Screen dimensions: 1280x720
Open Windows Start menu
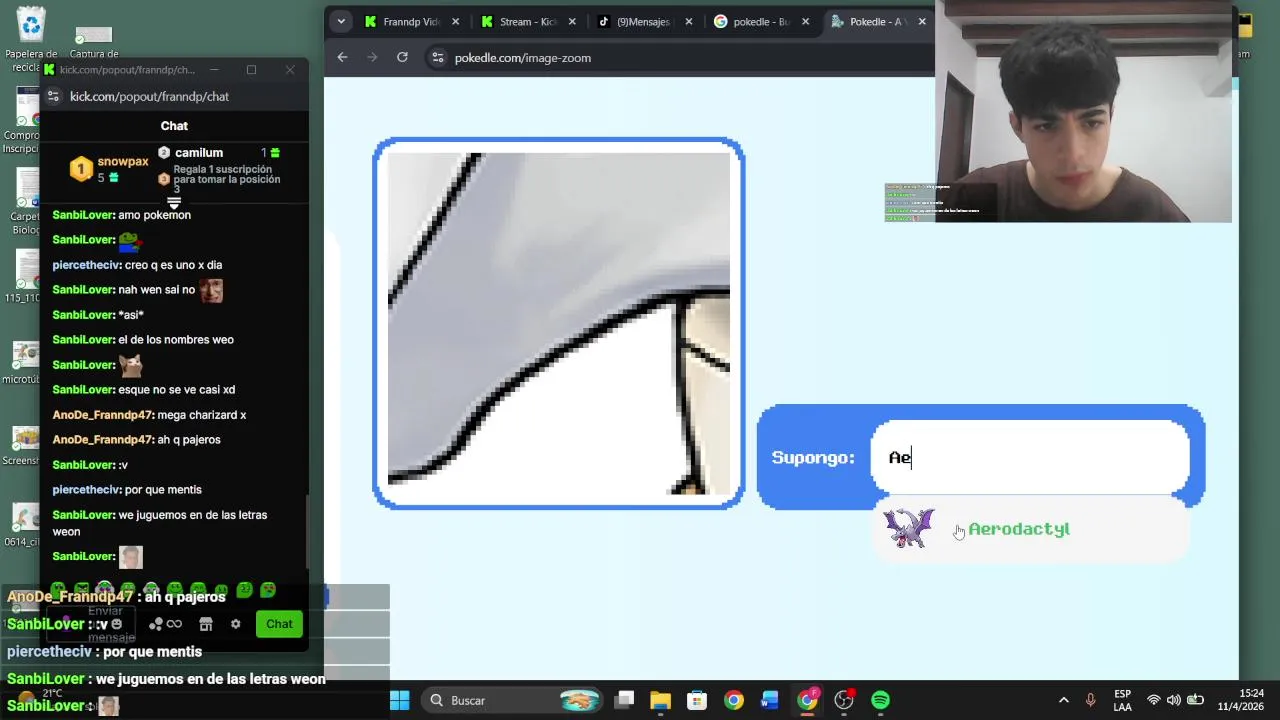point(399,700)
